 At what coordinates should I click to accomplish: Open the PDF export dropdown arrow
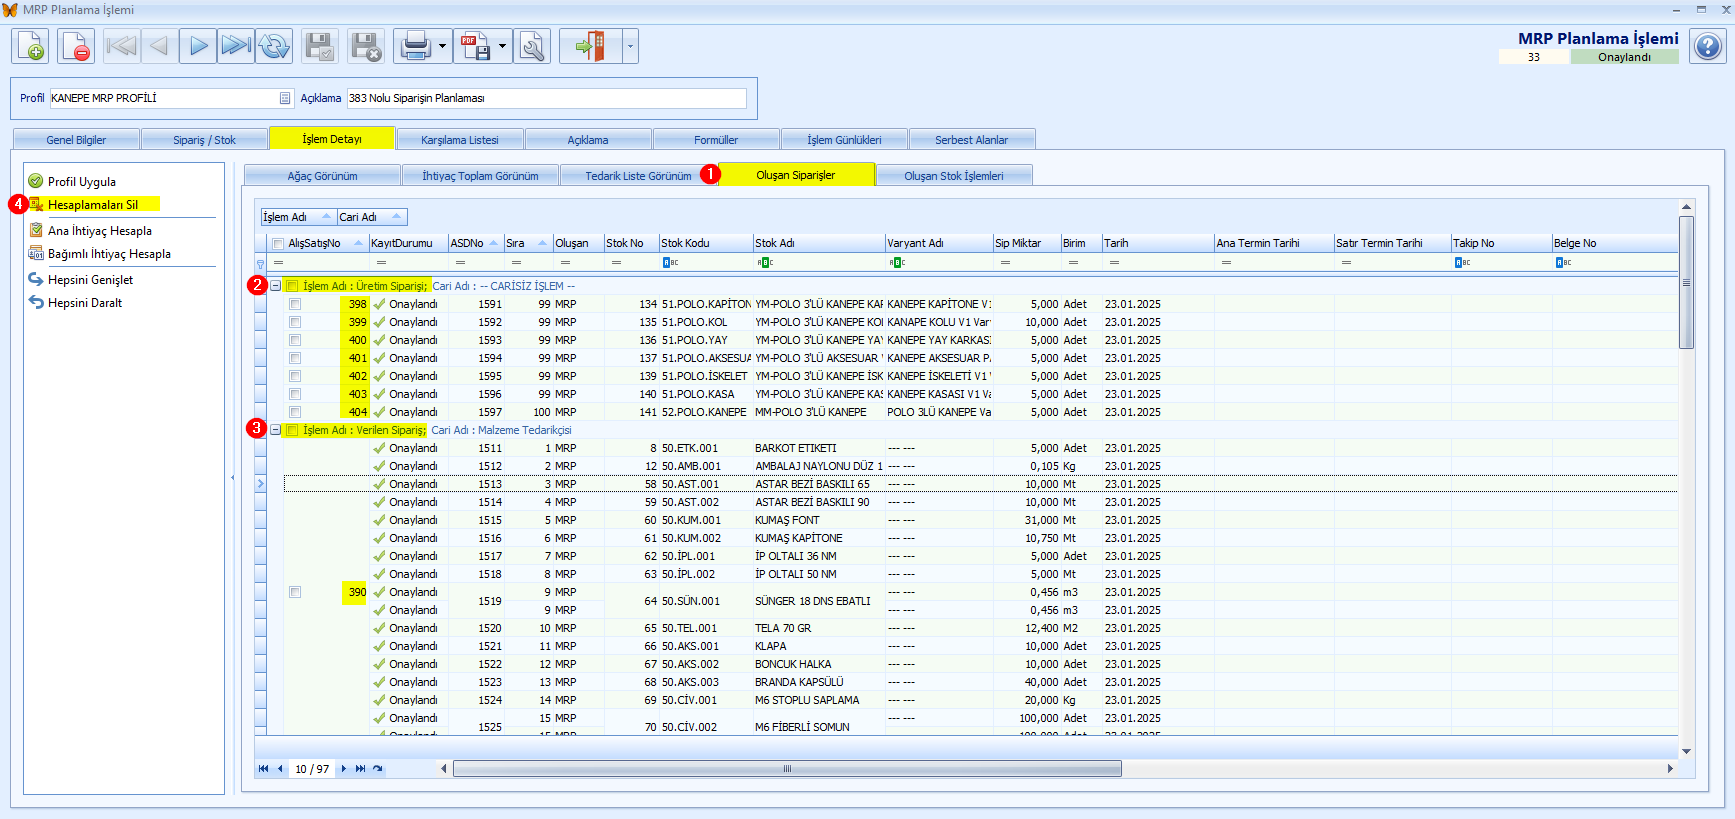coord(503,46)
